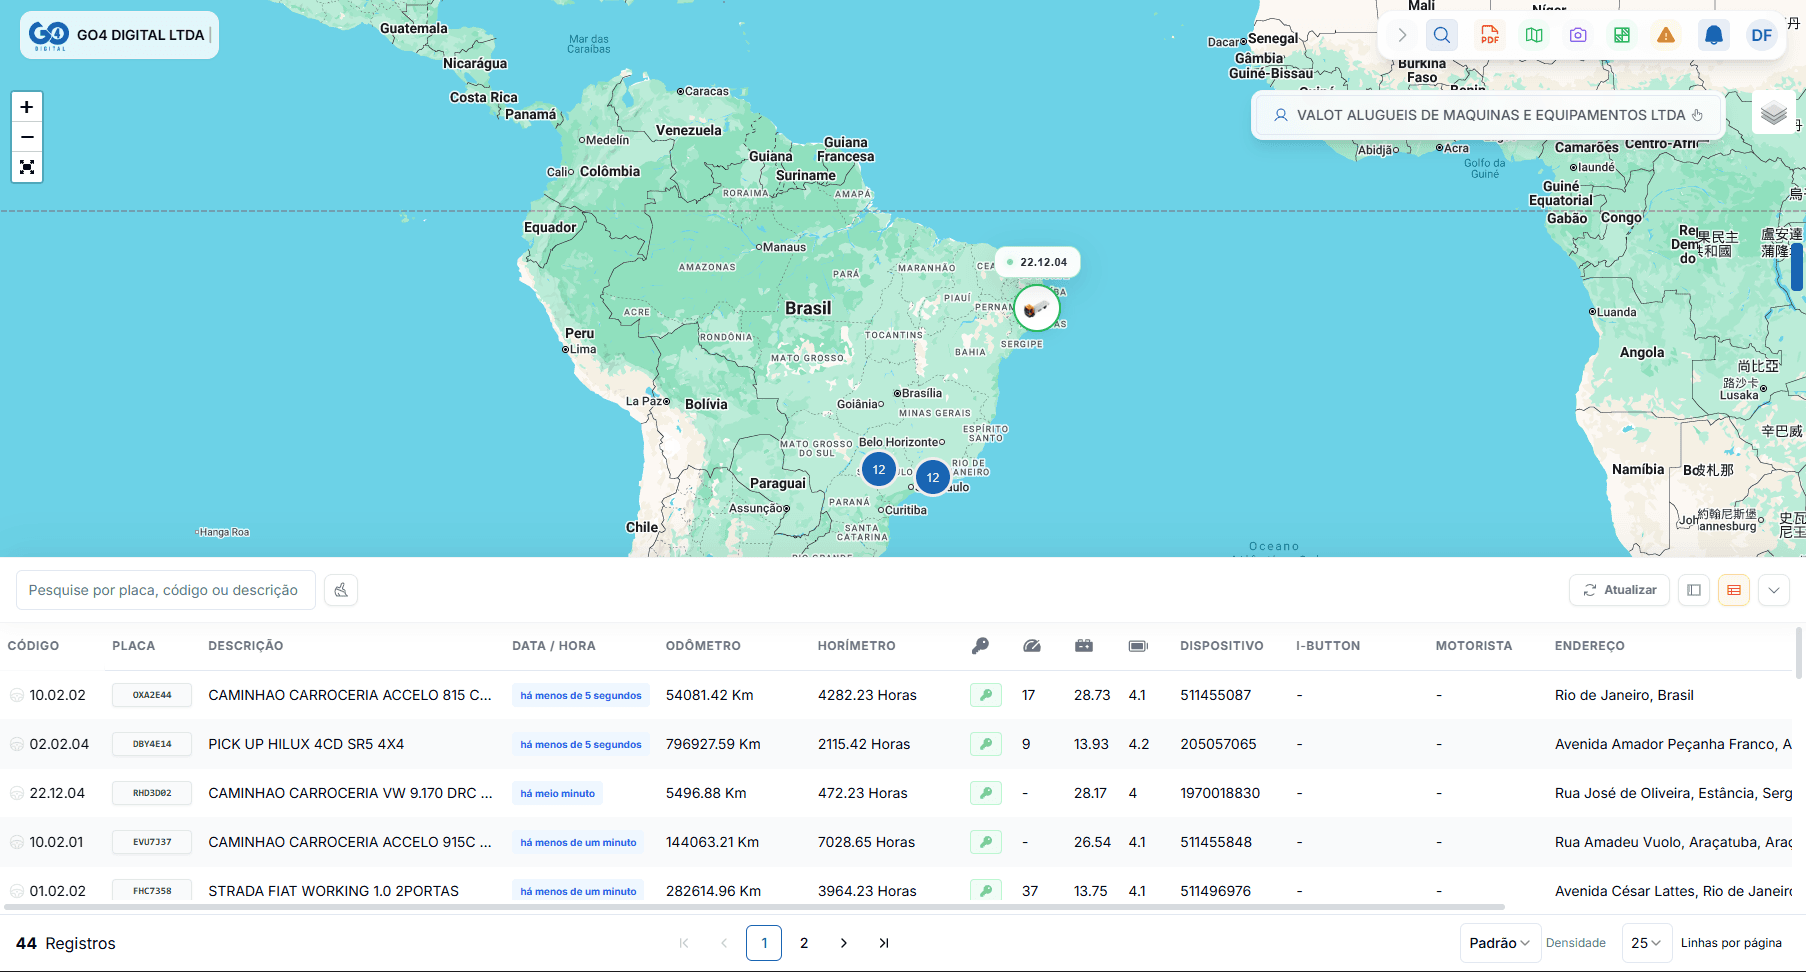Open the Padrão density dropdown

(x=1500, y=943)
